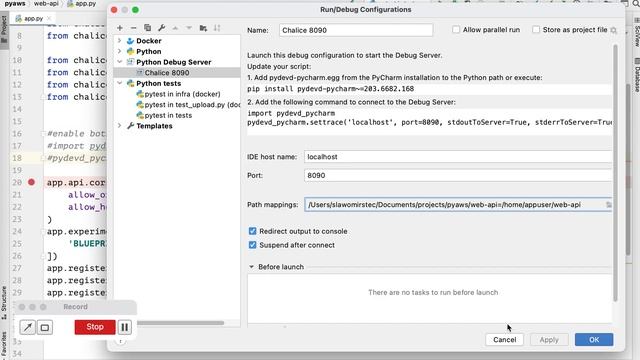Select Chalice 8090 configuration

coord(177,73)
